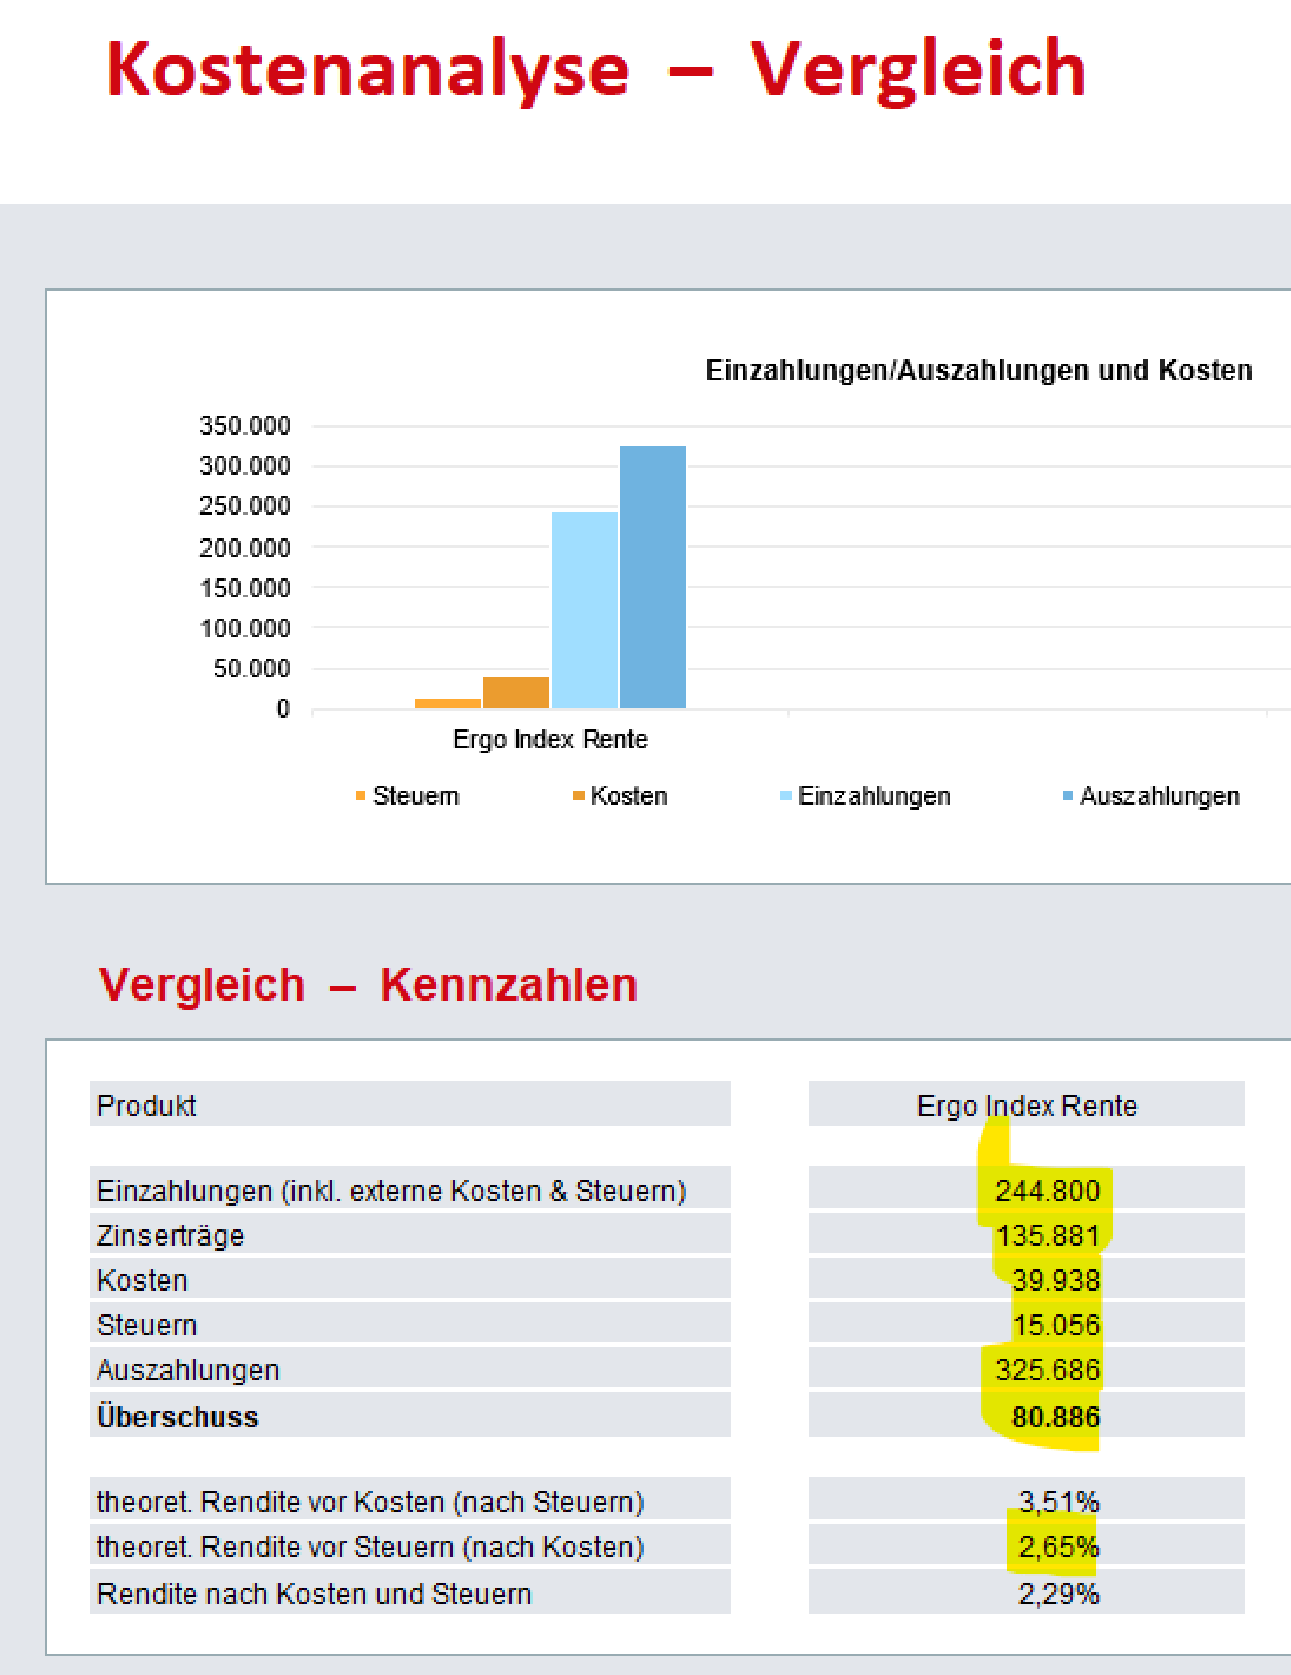Click the value 15.056
Image resolution: width=1291 pixels, height=1675 pixels.
(x=1056, y=1325)
